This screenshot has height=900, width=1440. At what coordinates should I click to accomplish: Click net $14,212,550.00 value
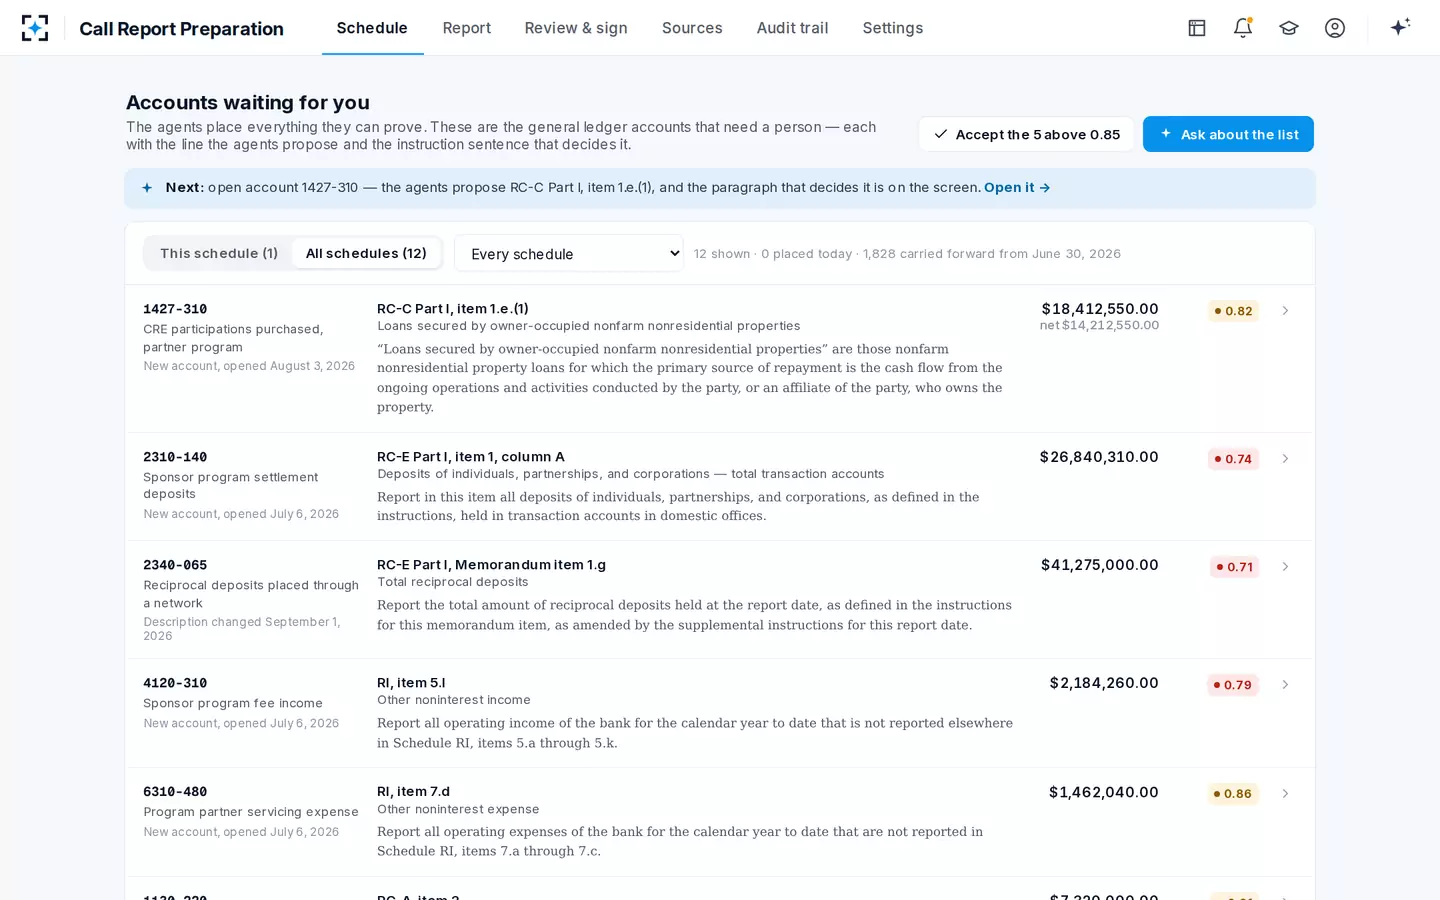coord(1100,325)
